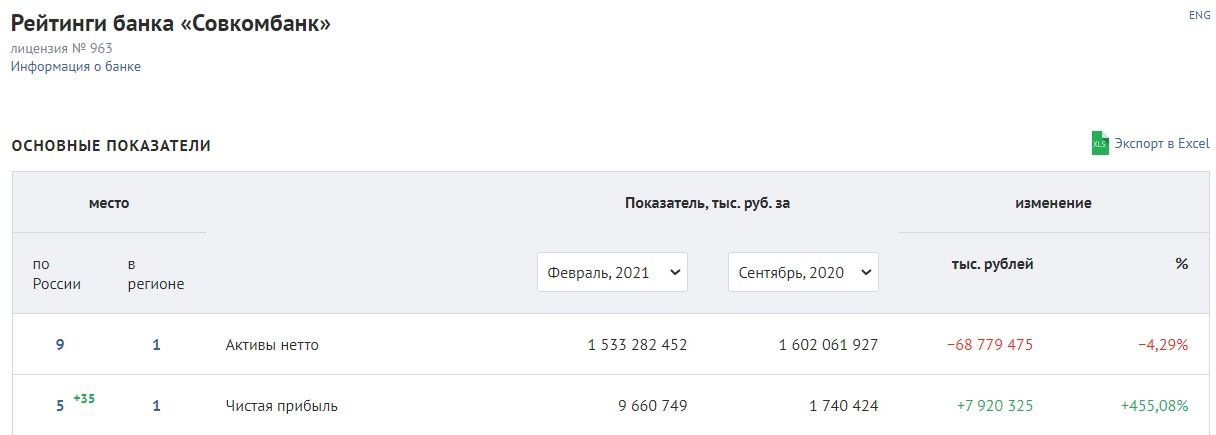Viewport: 1216px width, 435px height.
Task: Click the +35 rank change badge
Action: click(84, 399)
